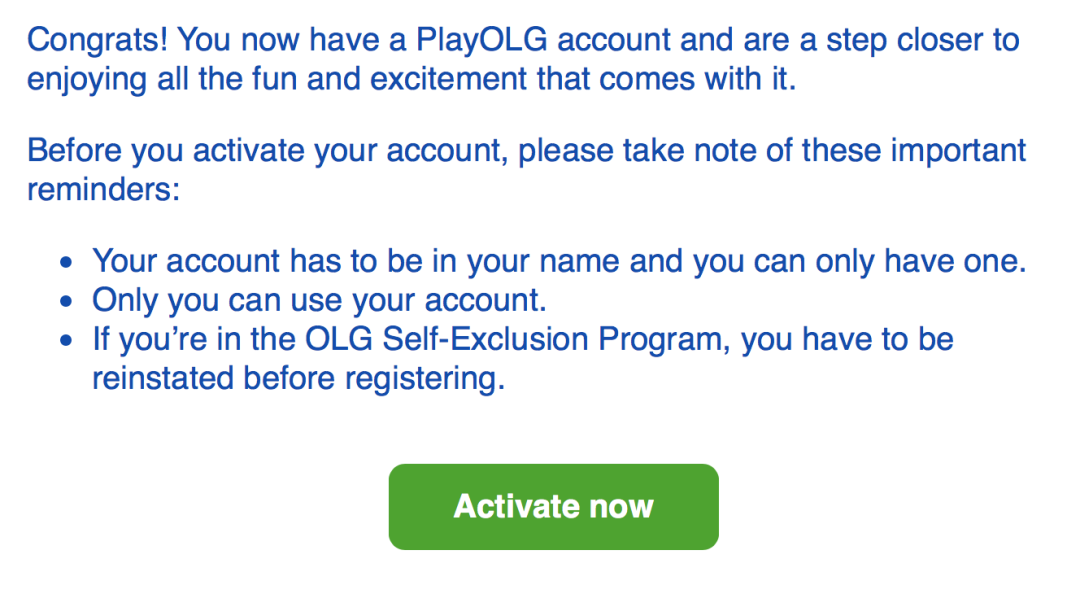1080x594 pixels.
Task: Click the third bullet point dot
Action: click(x=66, y=340)
